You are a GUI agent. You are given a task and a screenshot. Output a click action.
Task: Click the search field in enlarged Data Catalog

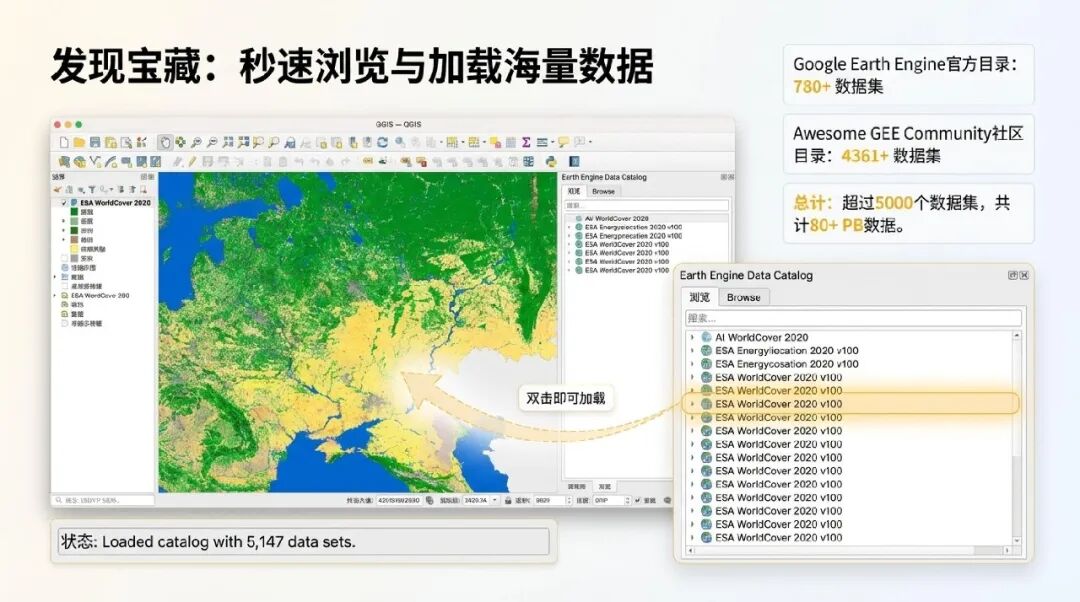coord(853,318)
